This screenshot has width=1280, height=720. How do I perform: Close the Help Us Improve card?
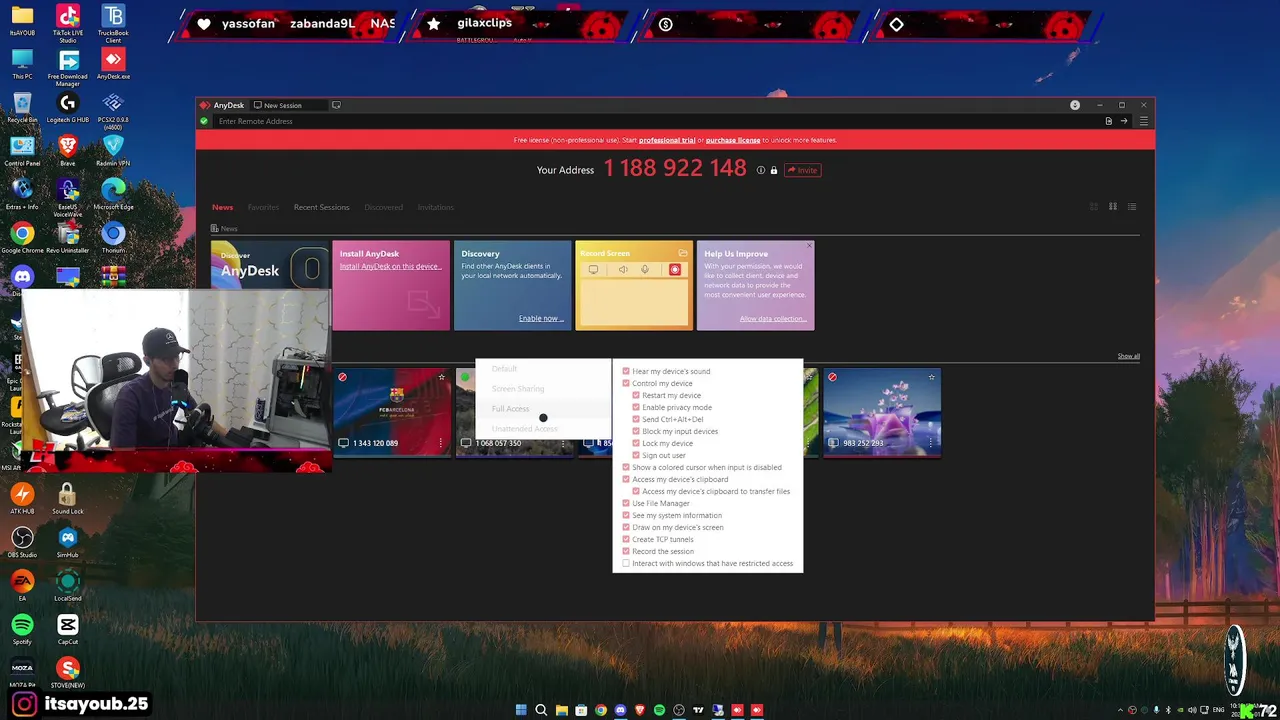pos(809,246)
